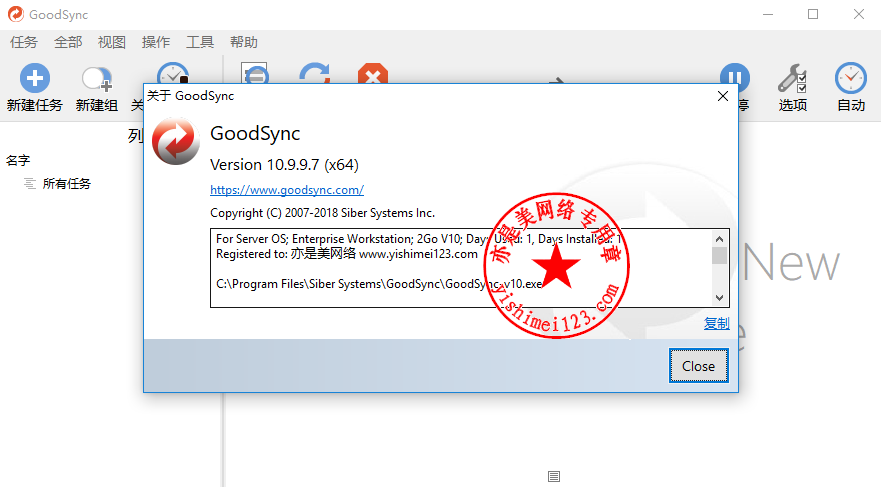
Task: Maximize the GoodSync main window
Action: [813, 15]
